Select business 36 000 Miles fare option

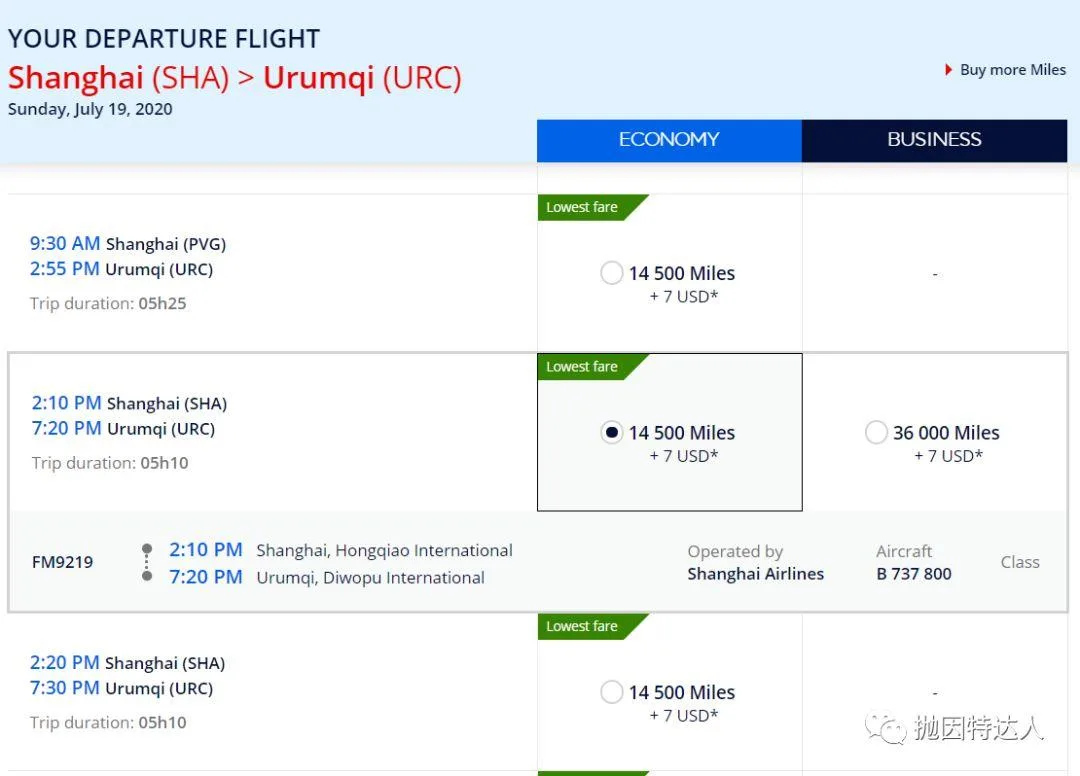(876, 432)
